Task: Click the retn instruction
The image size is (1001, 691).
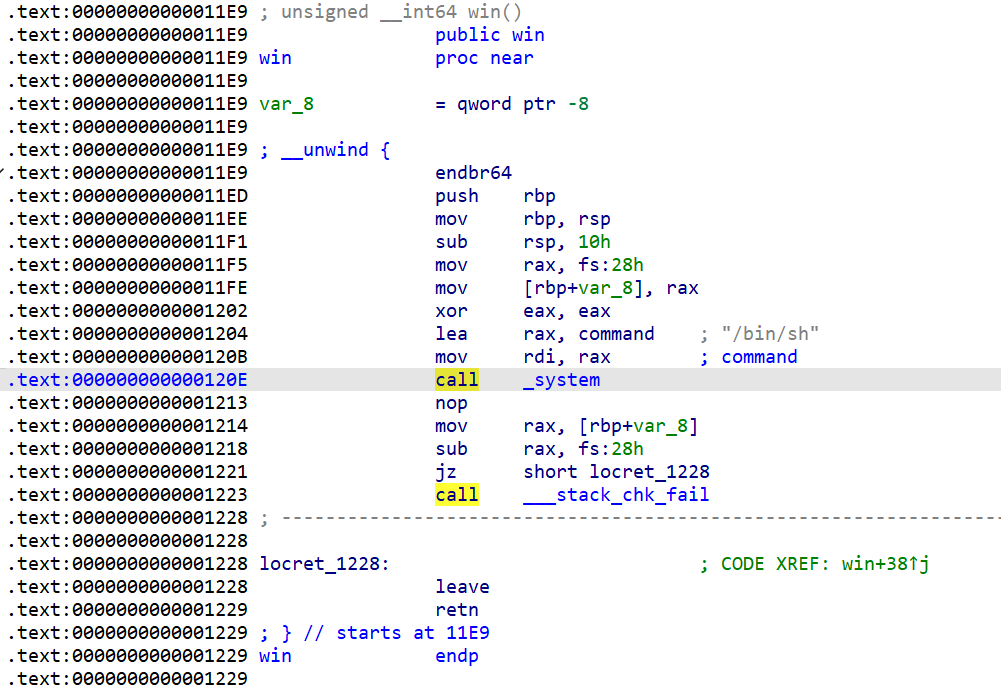Action: tap(457, 610)
